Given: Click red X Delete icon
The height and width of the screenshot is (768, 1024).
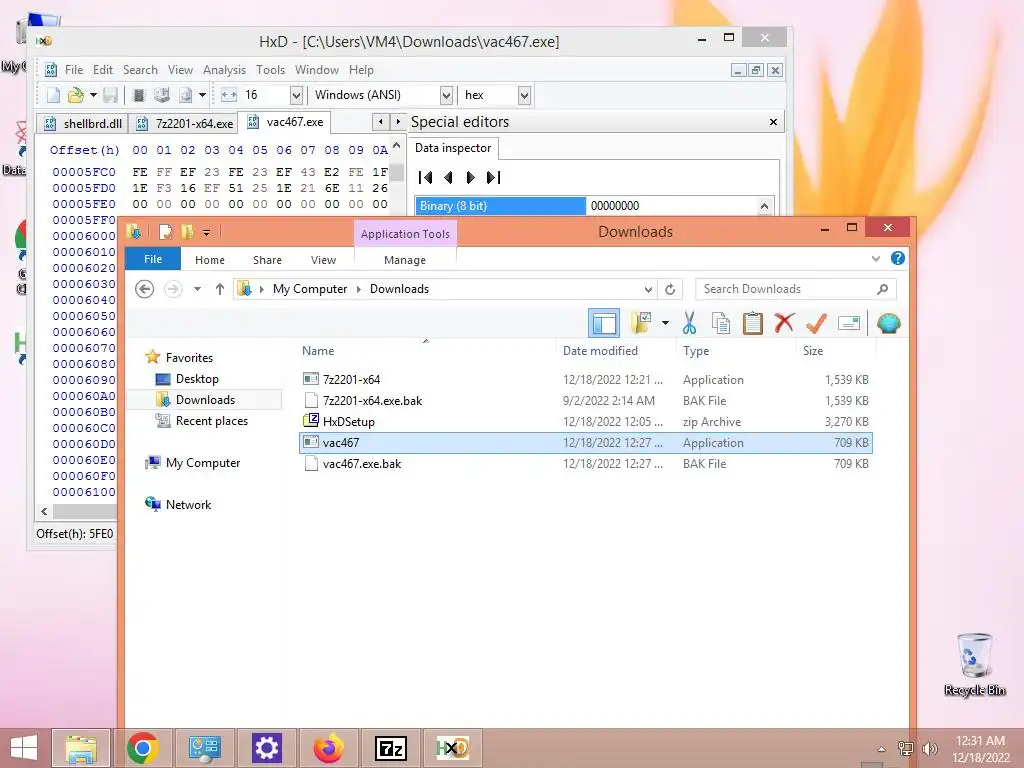Looking at the screenshot, I should [x=784, y=323].
